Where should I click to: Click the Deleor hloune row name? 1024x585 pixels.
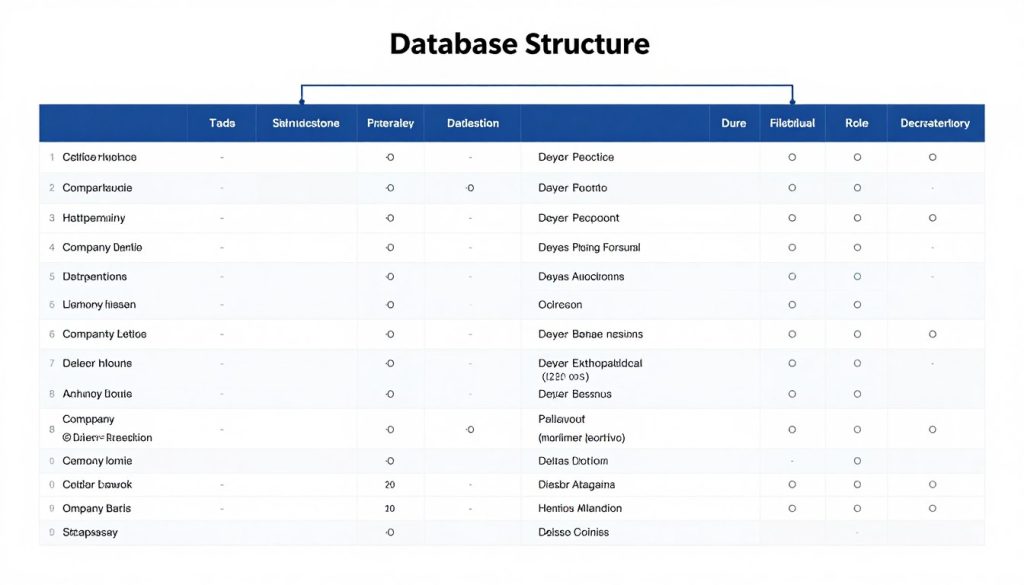(97, 363)
